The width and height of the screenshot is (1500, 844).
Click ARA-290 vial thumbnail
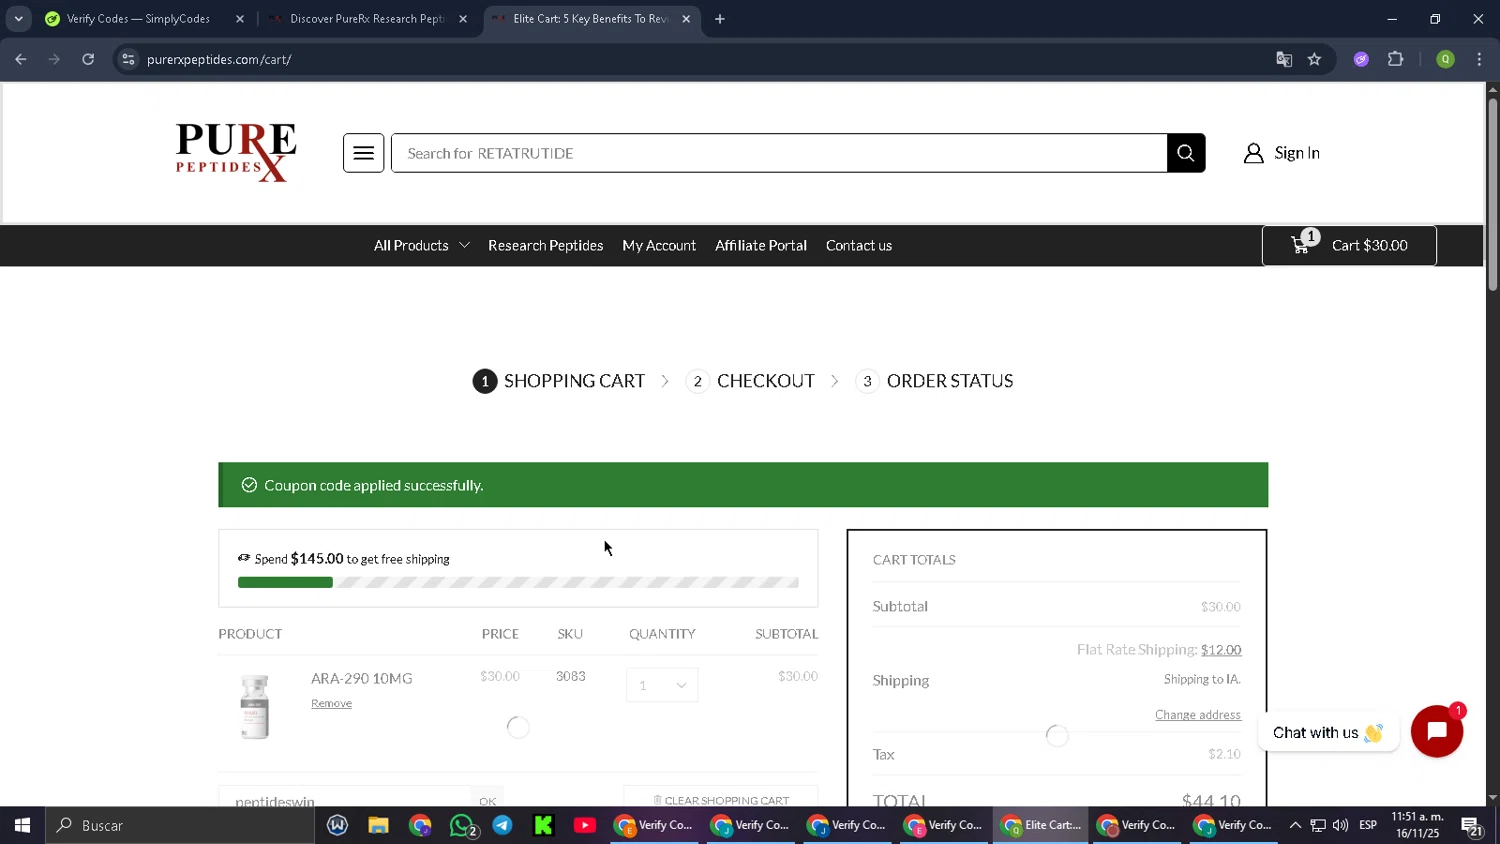[255, 706]
